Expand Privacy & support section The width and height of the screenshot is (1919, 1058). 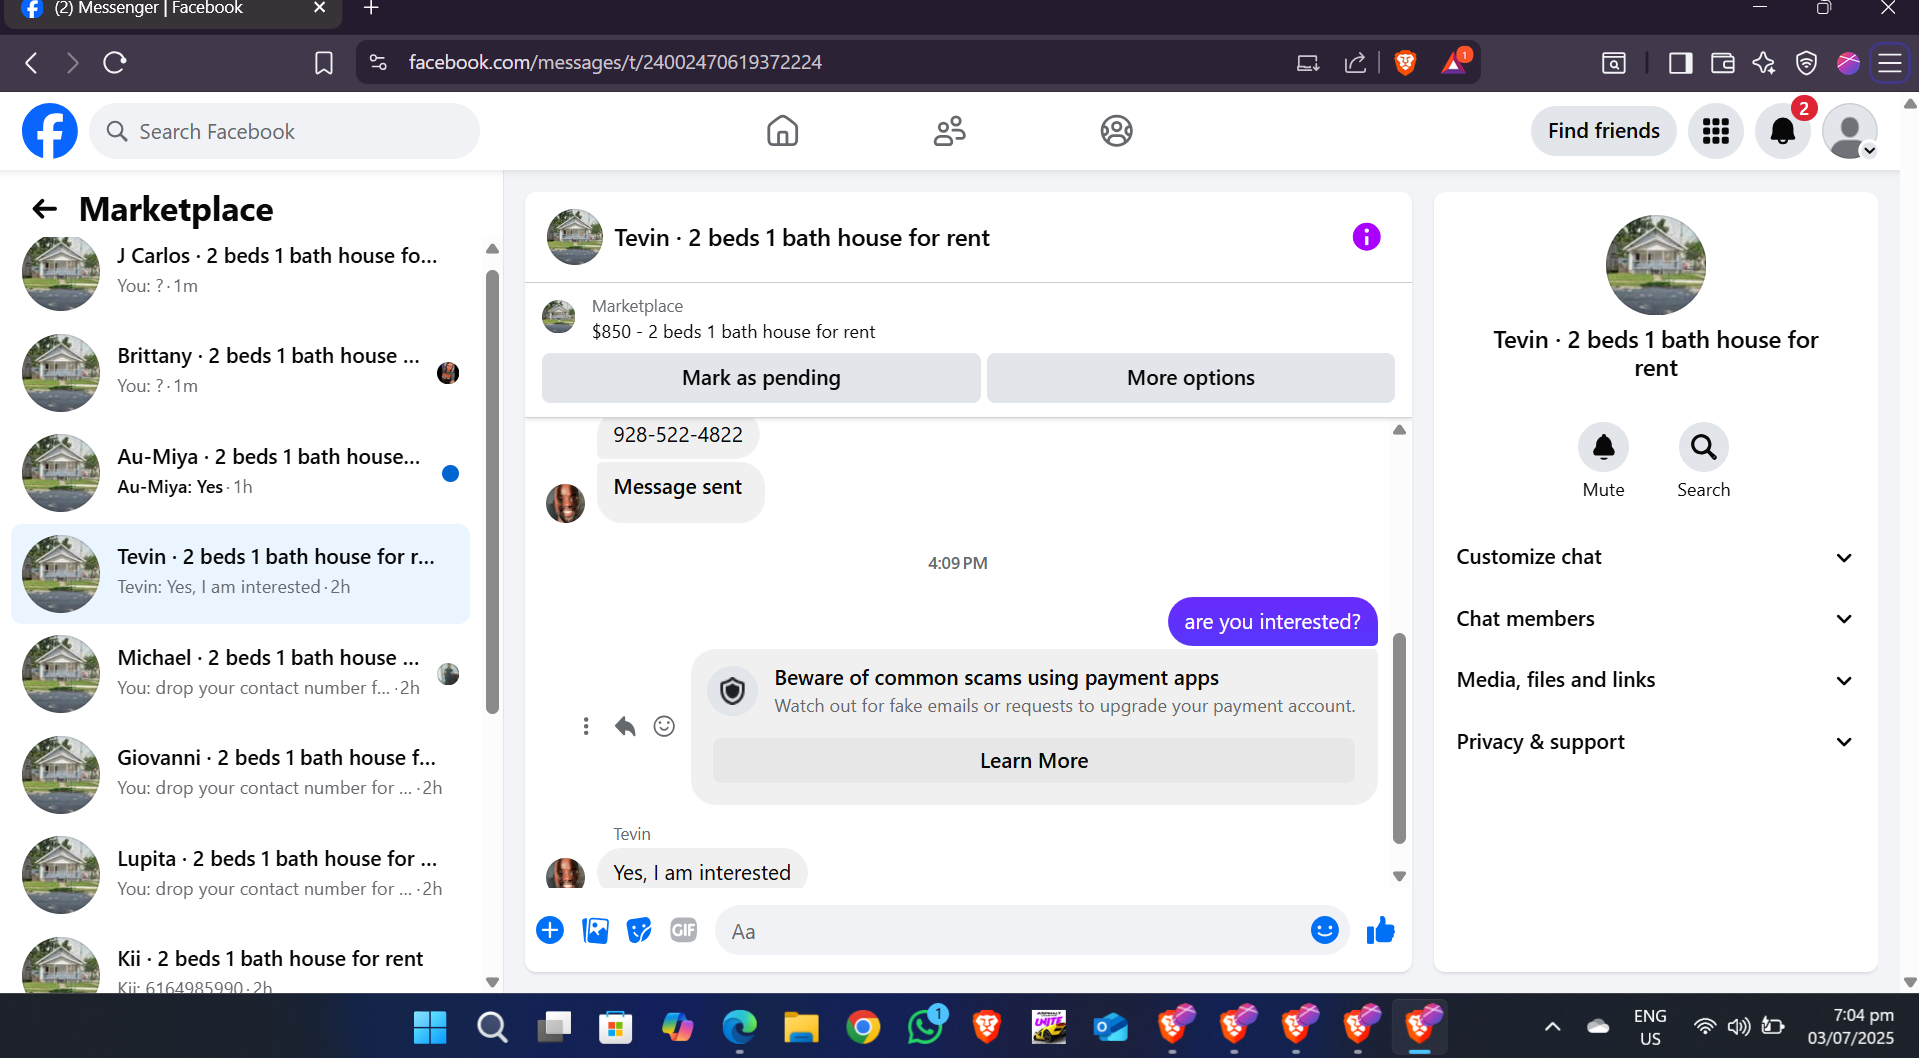coord(1655,742)
